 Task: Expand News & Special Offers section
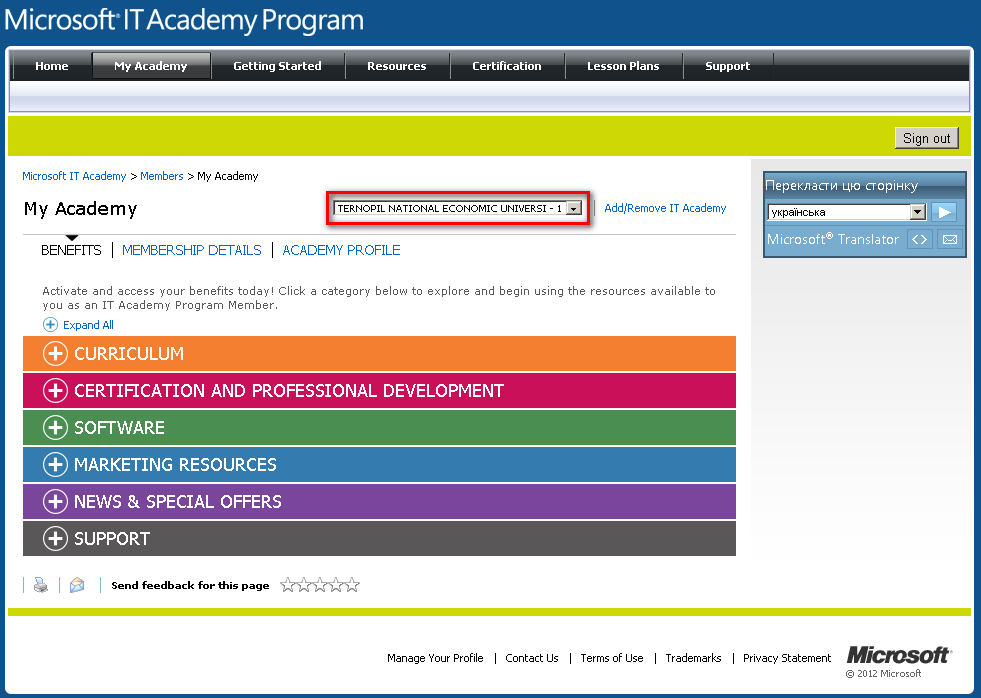379,501
